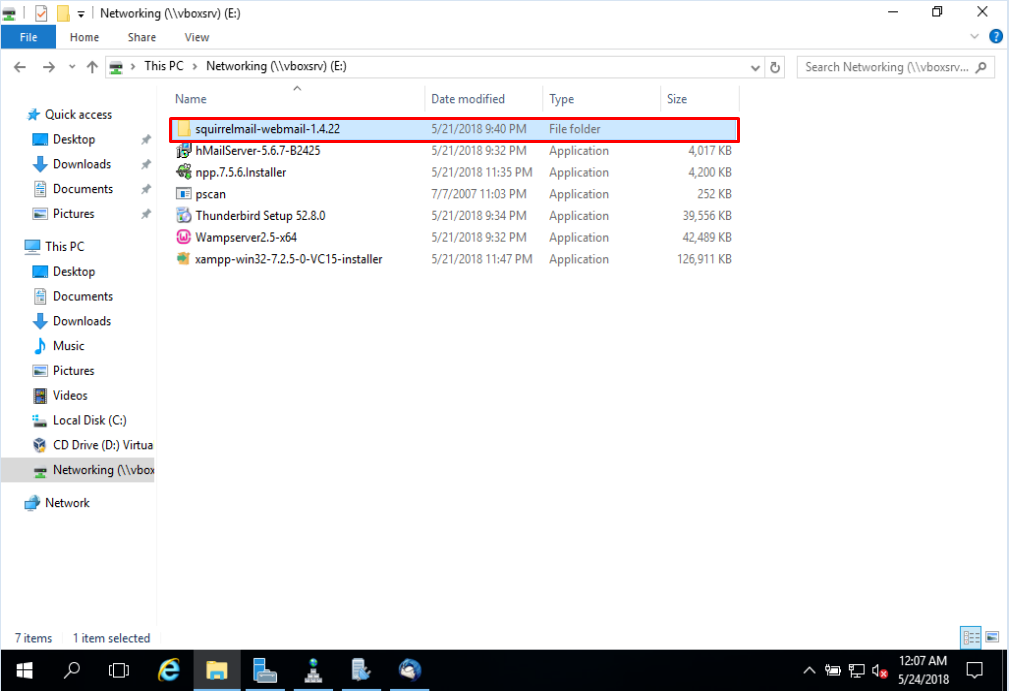Open taskbar Search magnifier
This screenshot has width=1009, height=691.
[71, 671]
